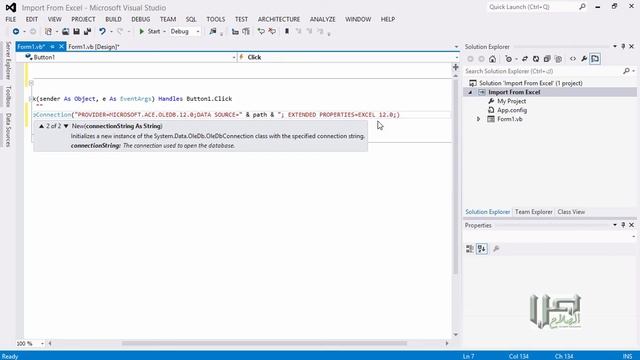
Task: Expand the Form1.vb tree node
Action: coord(478,119)
